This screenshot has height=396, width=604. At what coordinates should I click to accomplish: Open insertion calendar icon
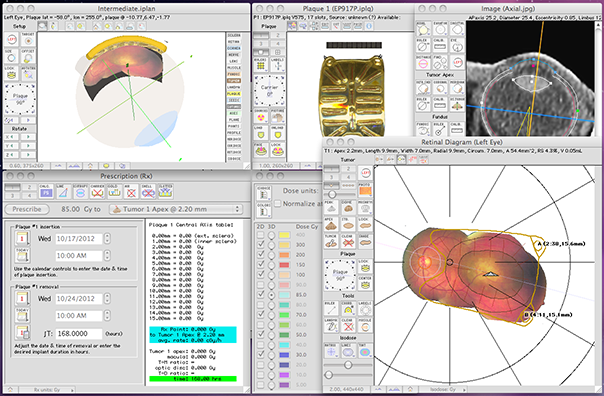(22, 238)
